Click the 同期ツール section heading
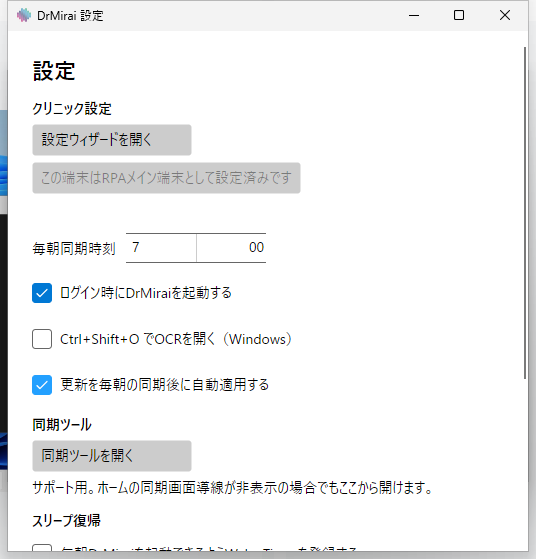The width and height of the screenshot is (536, 559). click(62, 425)
